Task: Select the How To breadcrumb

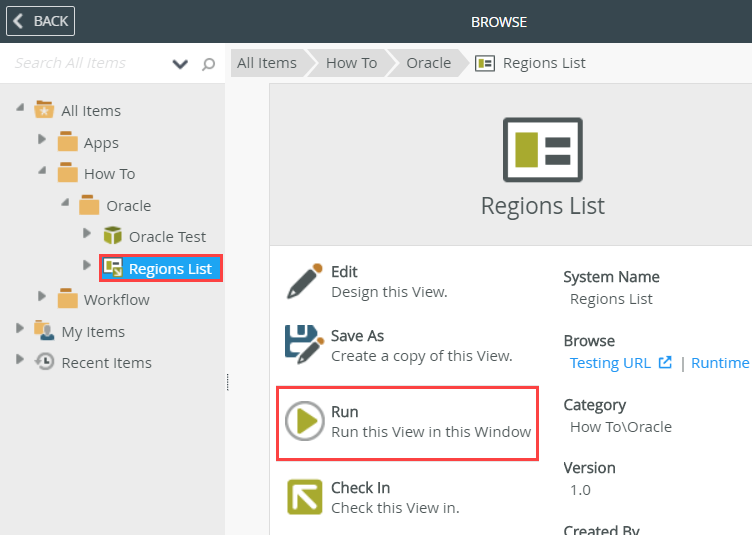Action: pyautogui.click(x=351, y=63)
